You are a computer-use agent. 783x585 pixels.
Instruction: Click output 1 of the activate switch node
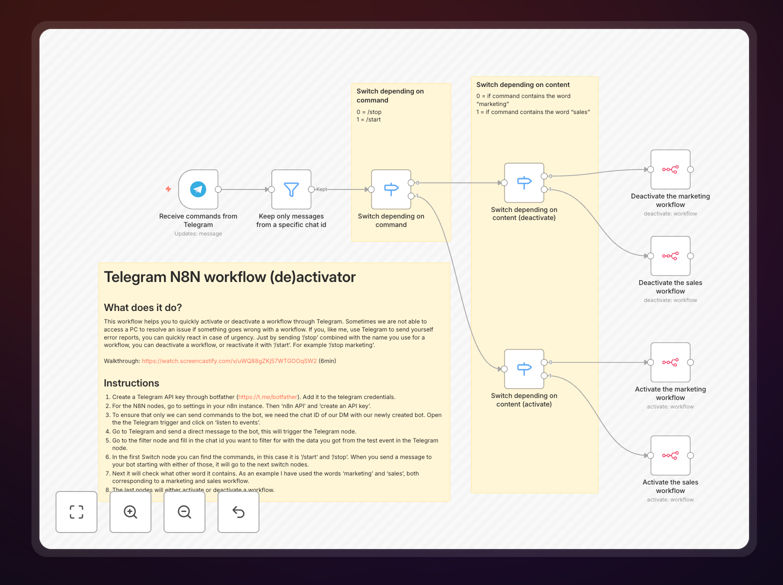[x=544, y=375]
